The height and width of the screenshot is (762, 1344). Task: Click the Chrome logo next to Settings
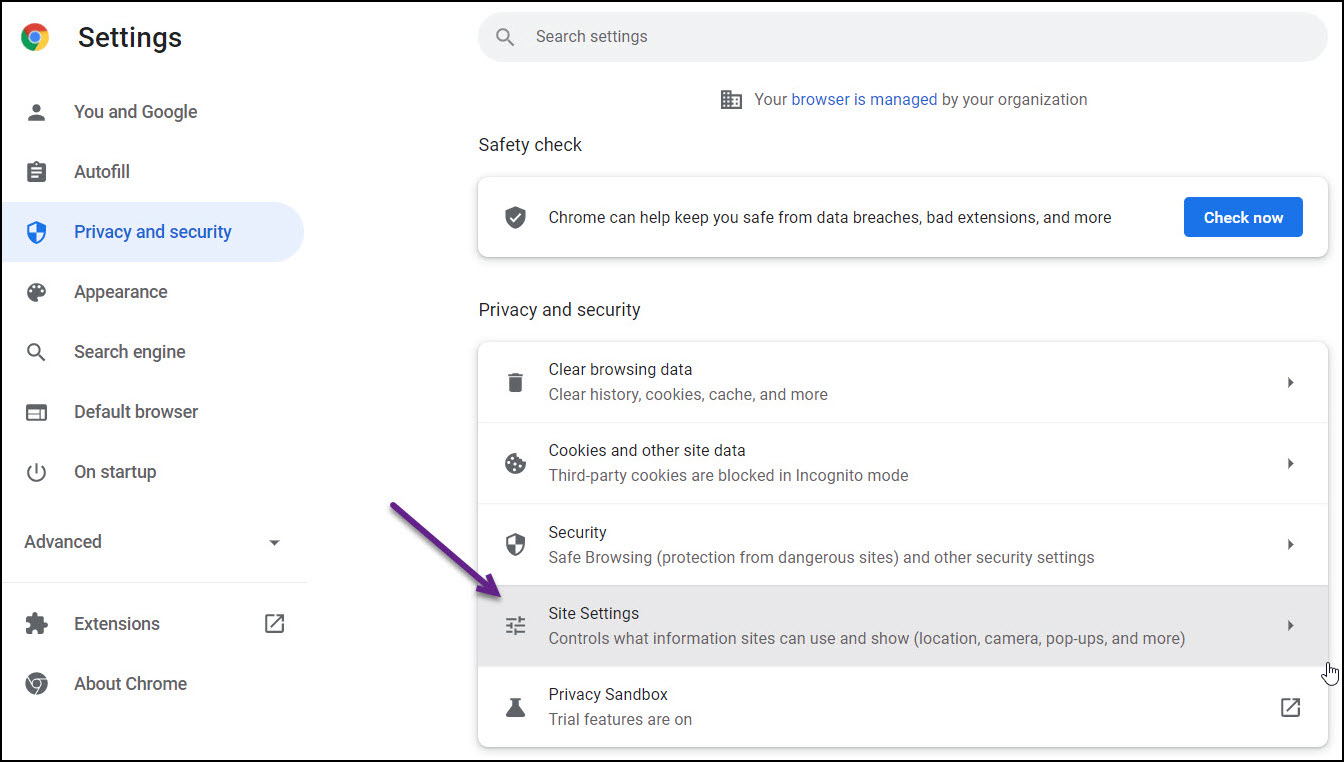[x=36, y=37]
